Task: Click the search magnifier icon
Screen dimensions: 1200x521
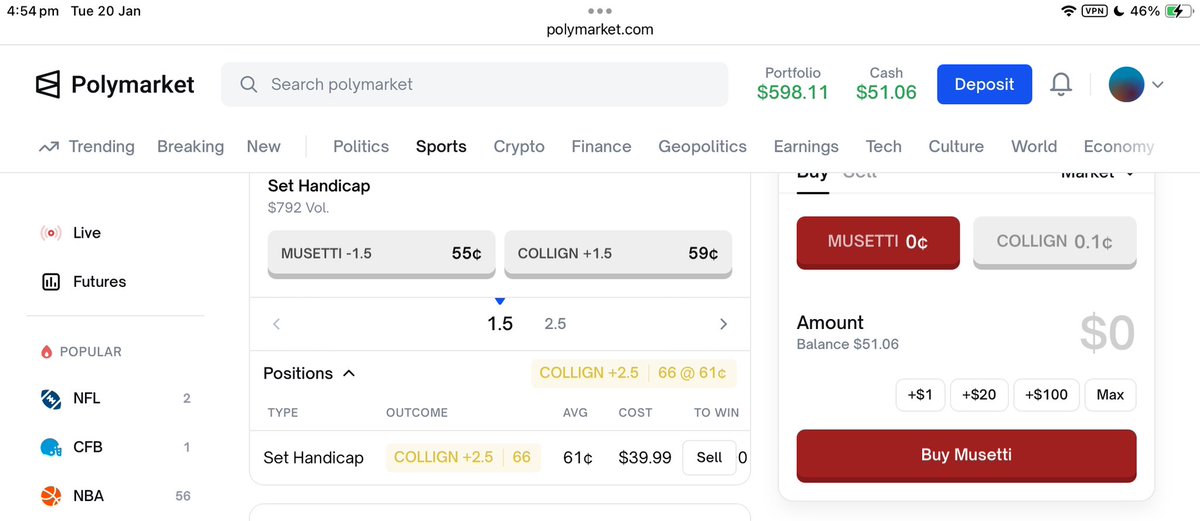Action: (249, 85)
